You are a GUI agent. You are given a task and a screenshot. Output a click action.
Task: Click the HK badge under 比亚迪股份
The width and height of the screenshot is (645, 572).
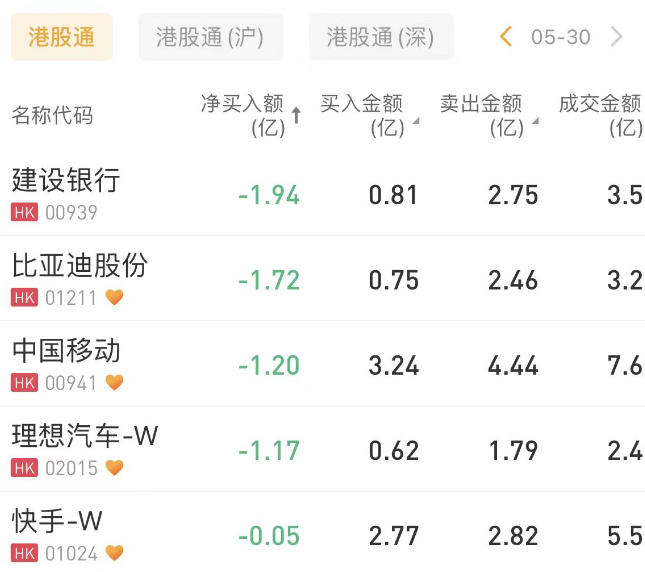(24, 297)
